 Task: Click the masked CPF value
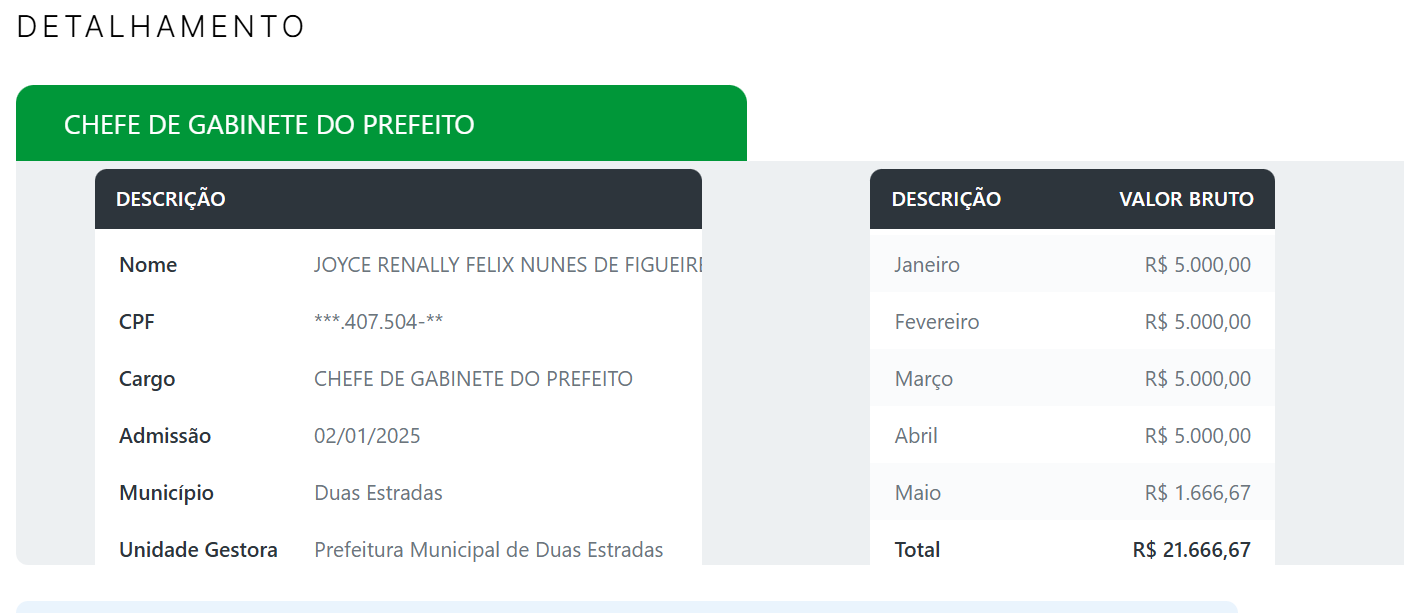379,322
